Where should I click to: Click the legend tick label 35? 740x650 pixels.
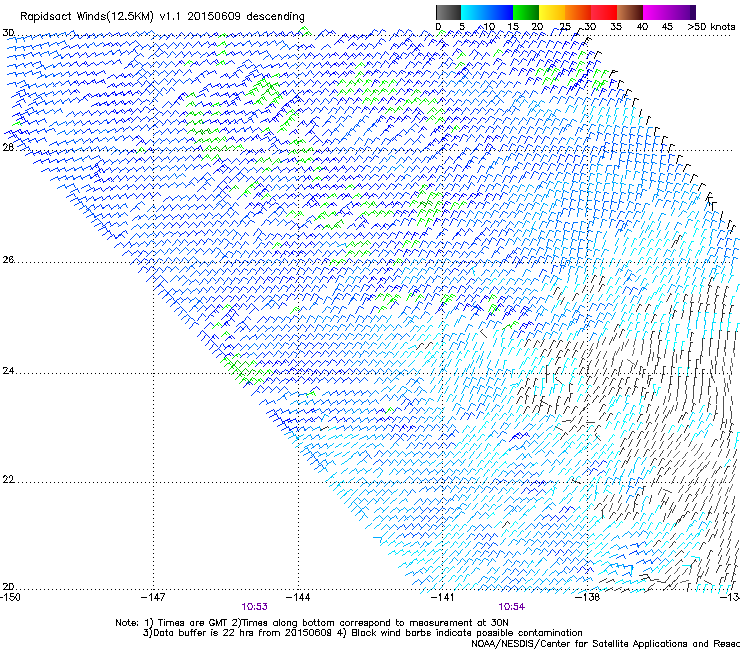[x=616, y=26]
